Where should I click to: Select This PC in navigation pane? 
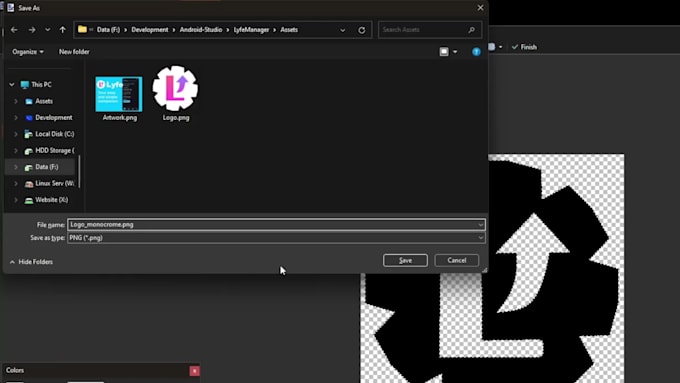[41, 85]
